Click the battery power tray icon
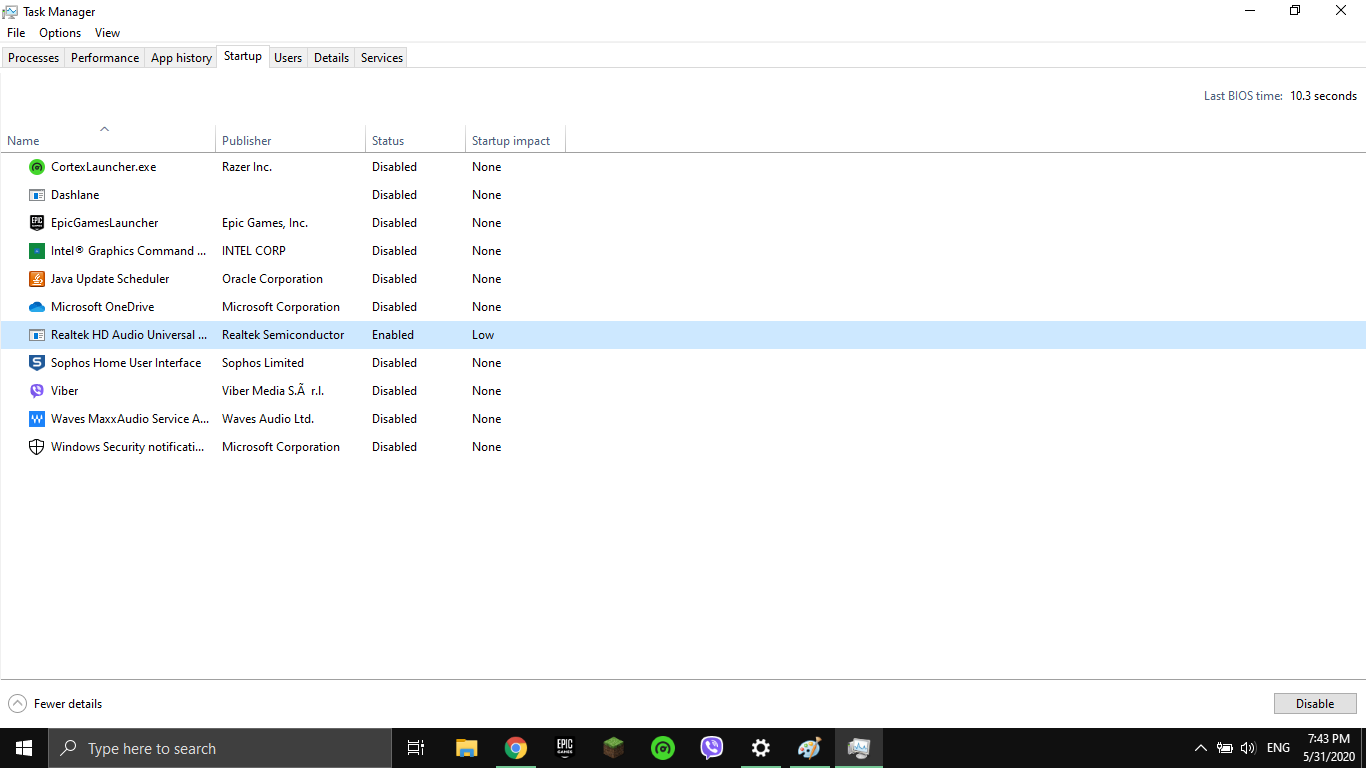 point(1225,748)
